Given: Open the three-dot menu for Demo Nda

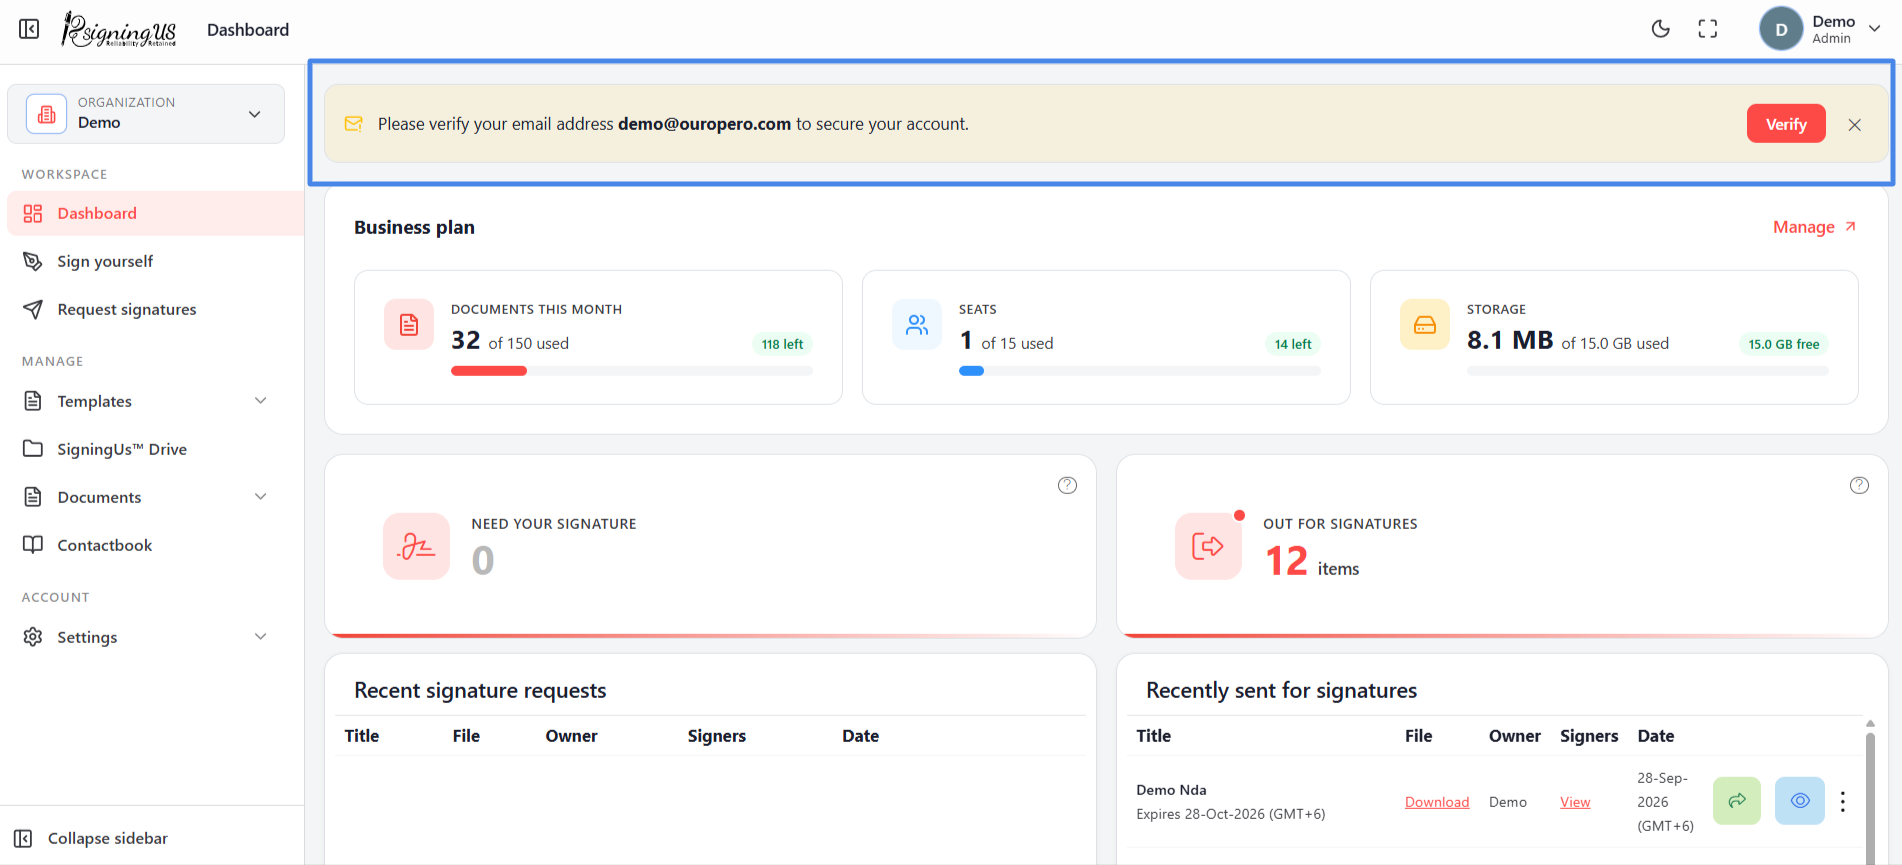Looking at the screenshot, I should (1843, 801).
